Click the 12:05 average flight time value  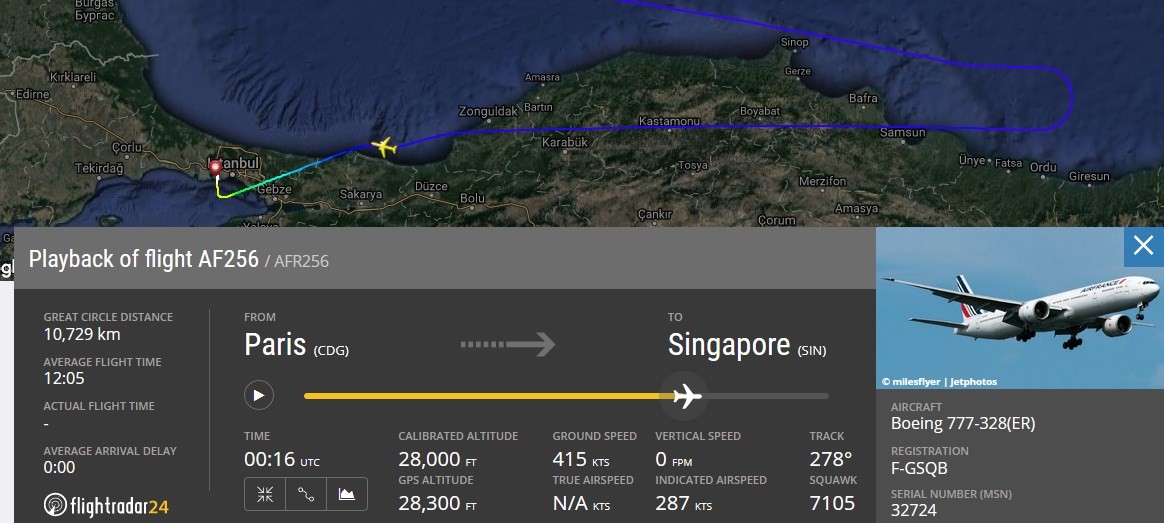[64, 378]
